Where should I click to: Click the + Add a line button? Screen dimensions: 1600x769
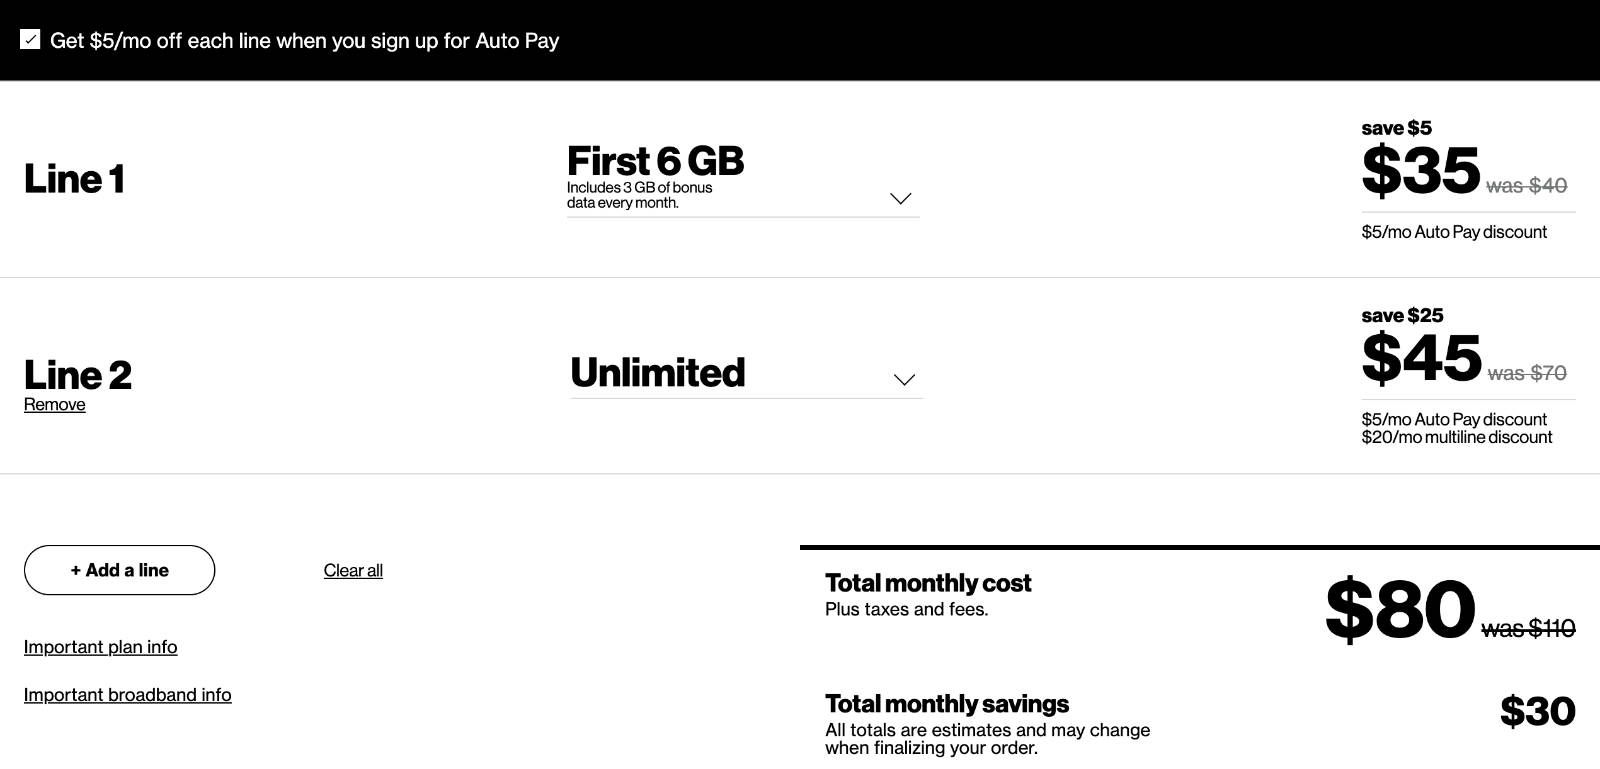click(x=119, y=570)
